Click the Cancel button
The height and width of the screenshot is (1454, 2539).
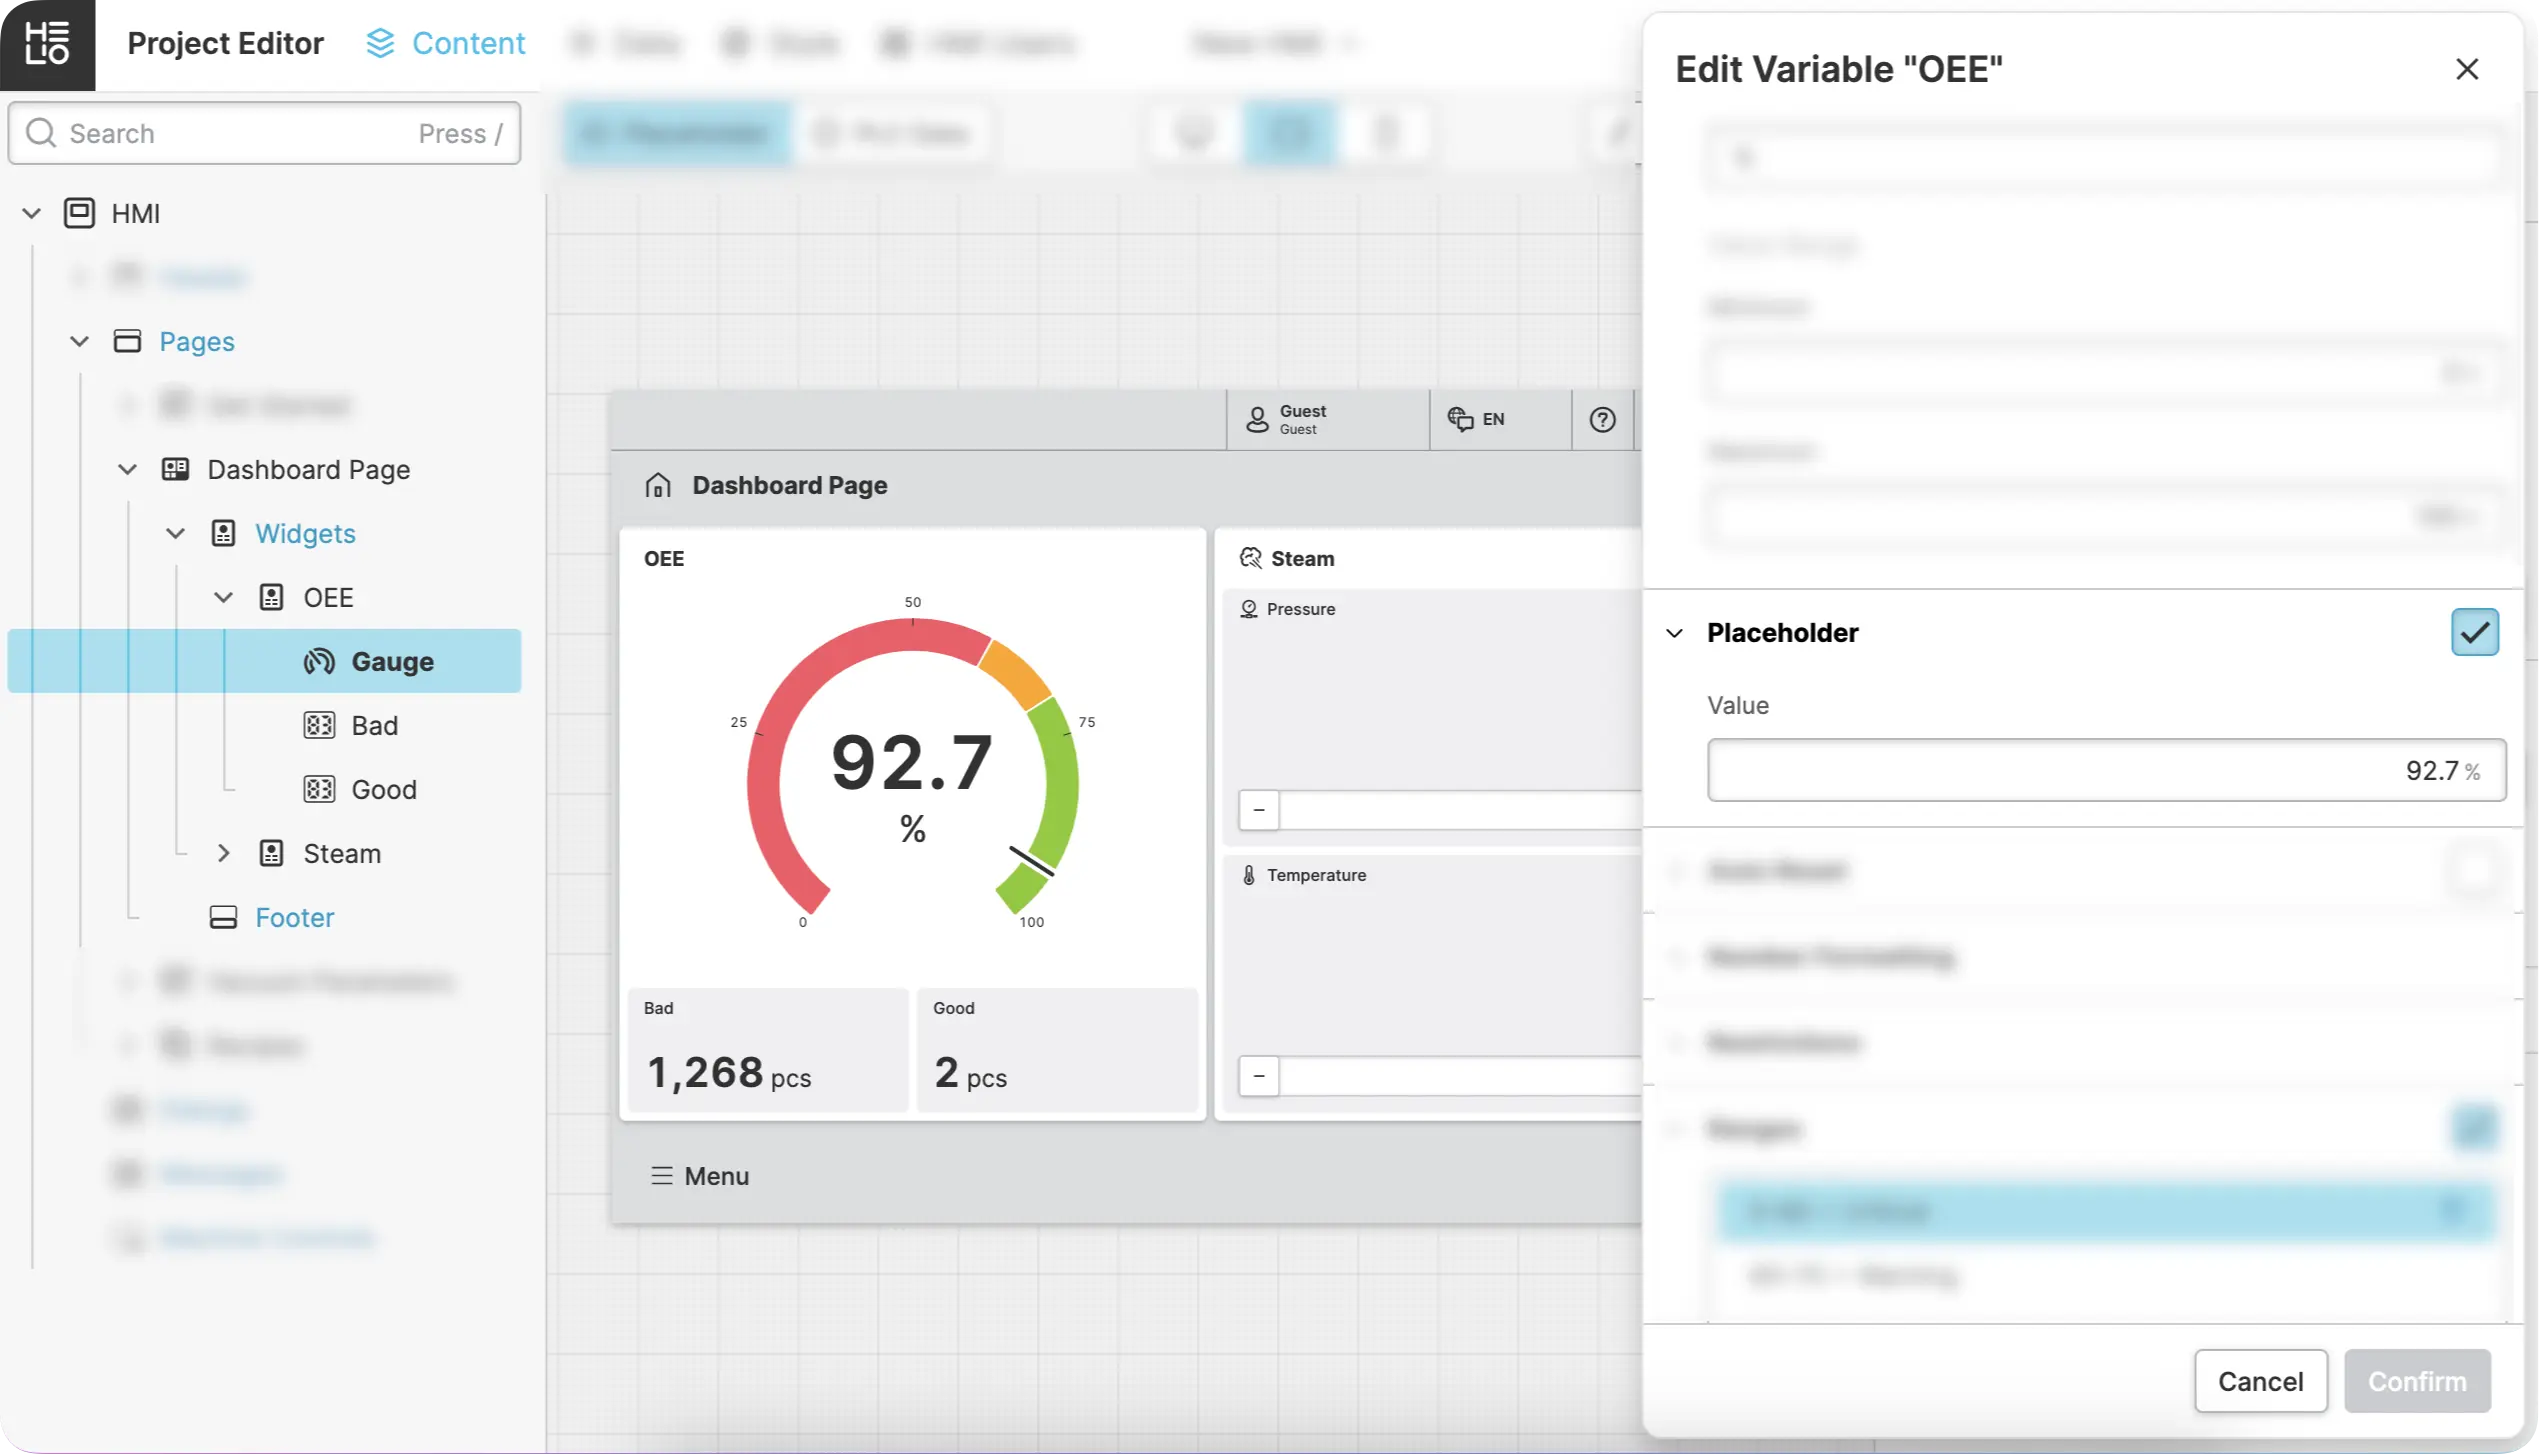[2260, 1381]
